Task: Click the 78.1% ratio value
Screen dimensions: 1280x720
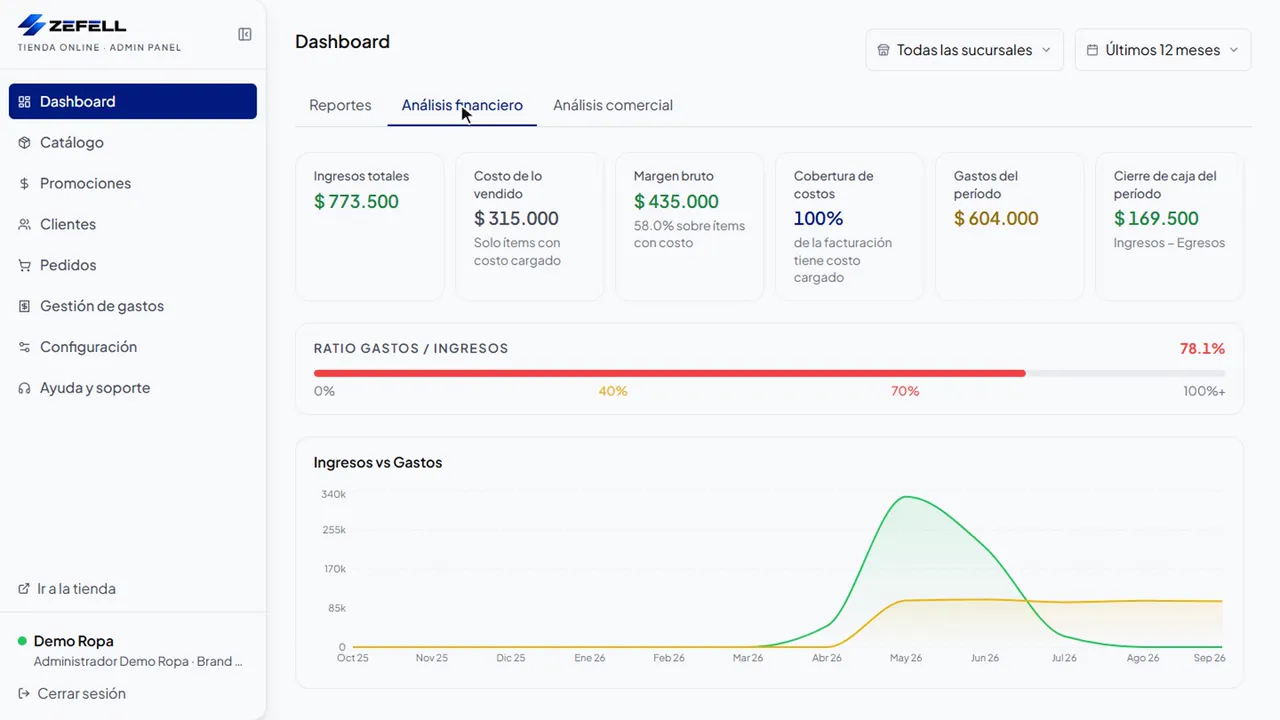Action: (x=1202, y=349)
